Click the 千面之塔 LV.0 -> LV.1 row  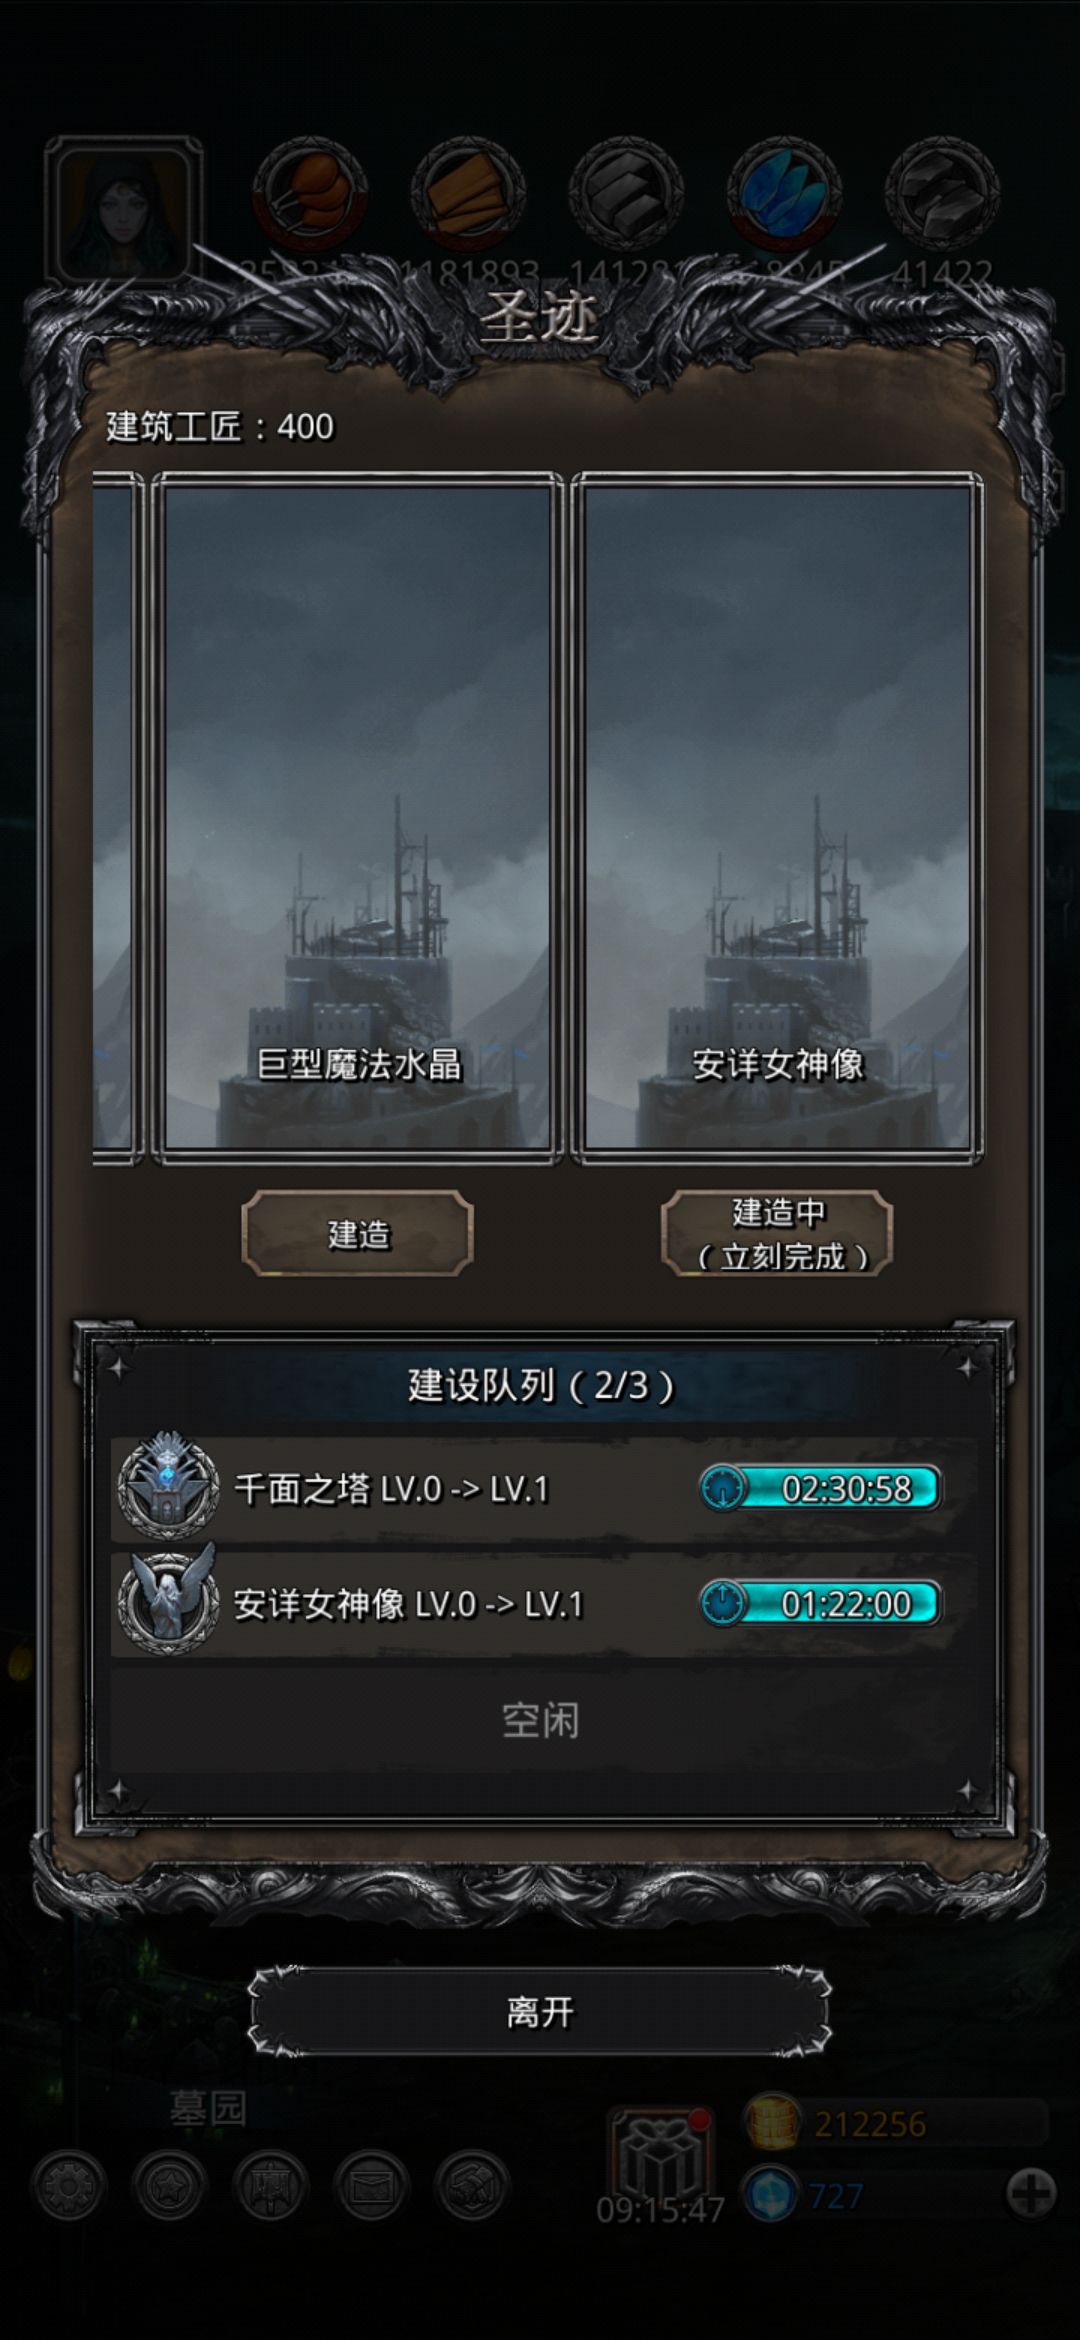[543, 1488]
